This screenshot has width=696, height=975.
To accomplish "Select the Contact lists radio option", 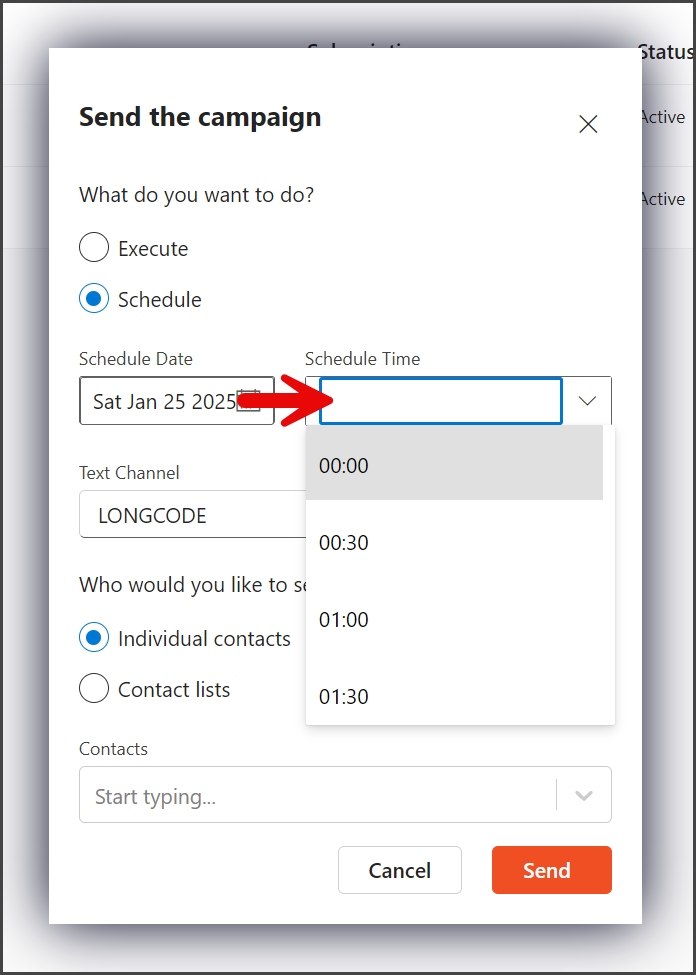I will (94, 688).
